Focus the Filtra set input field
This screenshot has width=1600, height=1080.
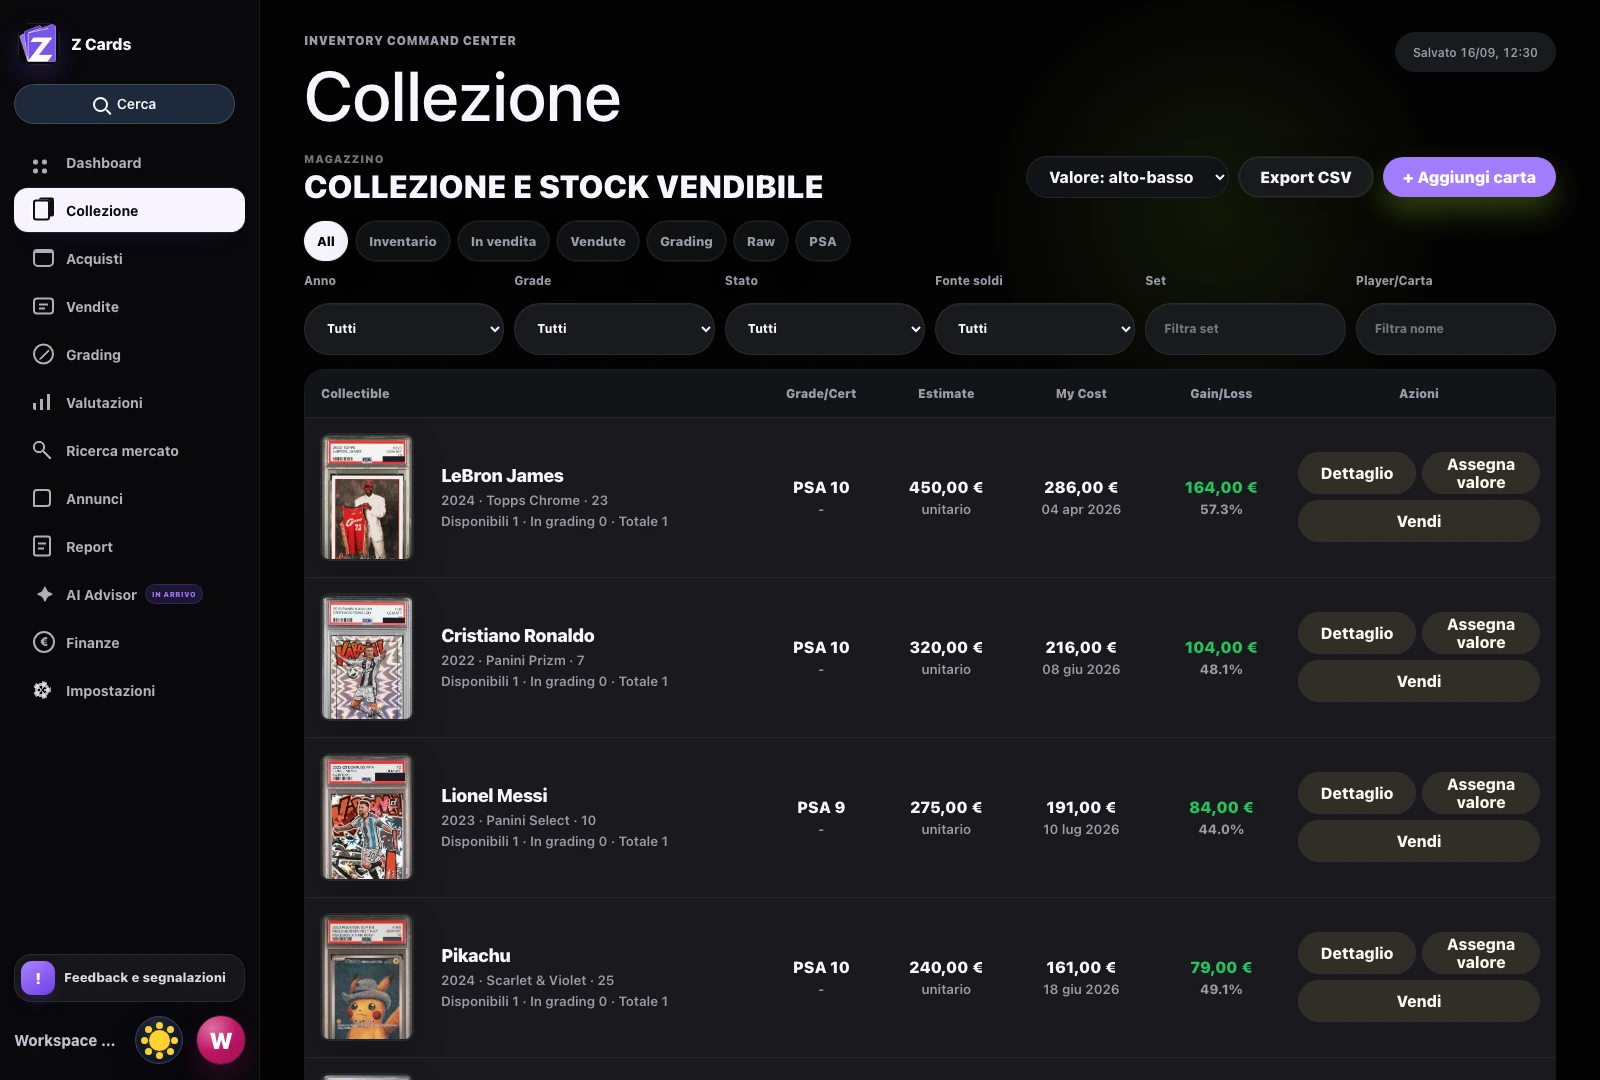1245,329
